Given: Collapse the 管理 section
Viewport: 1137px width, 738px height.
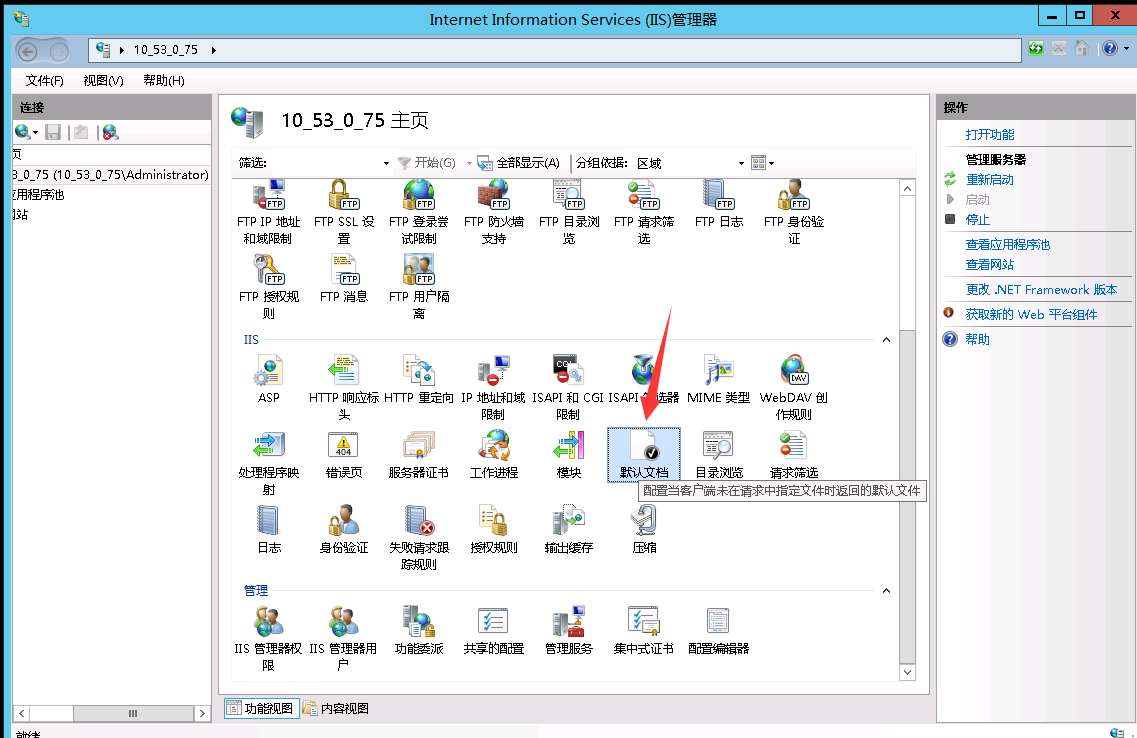Looking at the screenshot, I should [886, 590].
